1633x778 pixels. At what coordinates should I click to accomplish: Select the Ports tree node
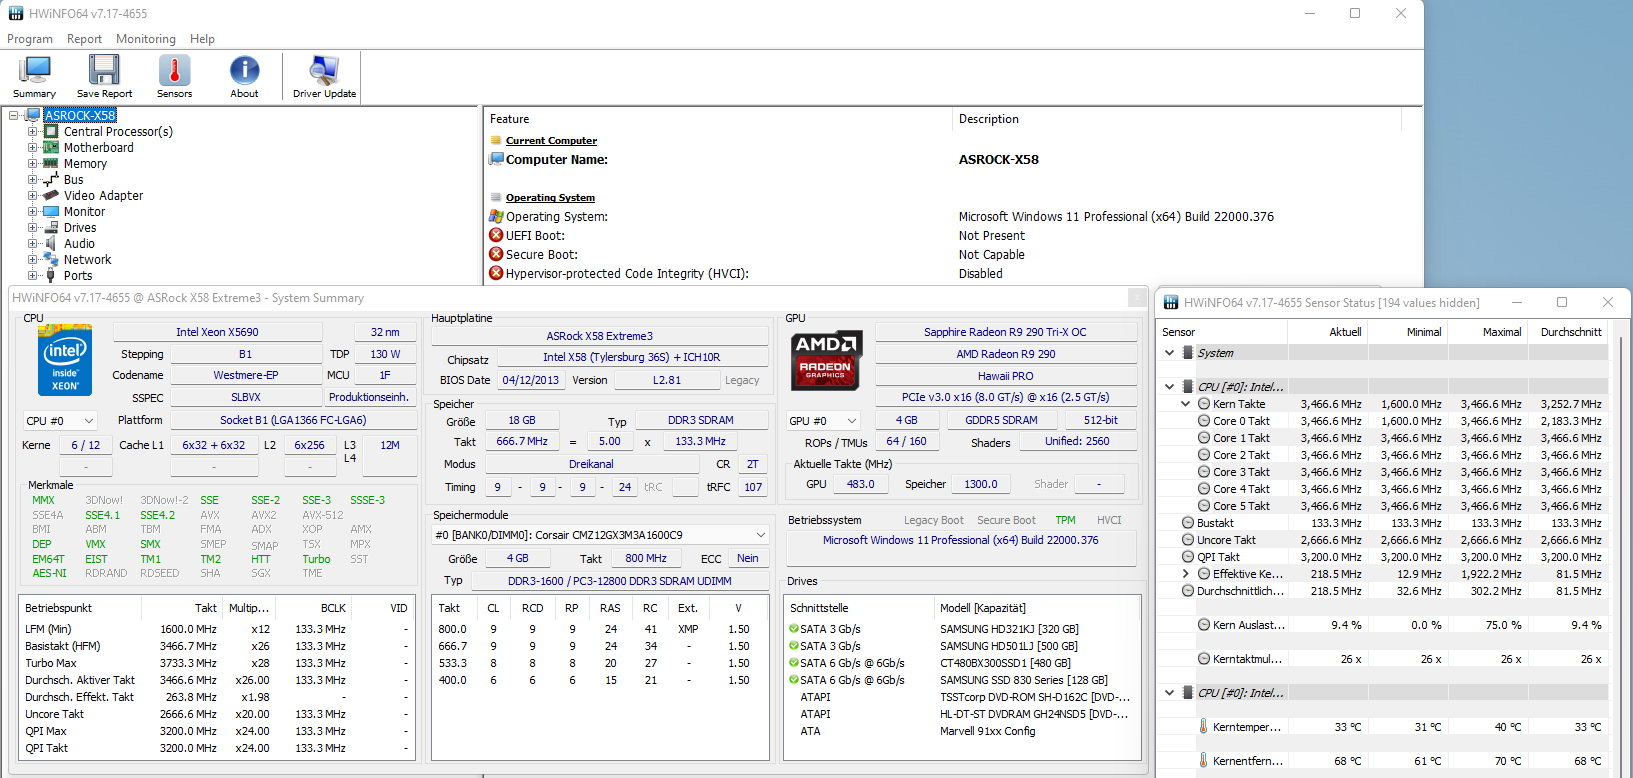[x=78, y=276]
